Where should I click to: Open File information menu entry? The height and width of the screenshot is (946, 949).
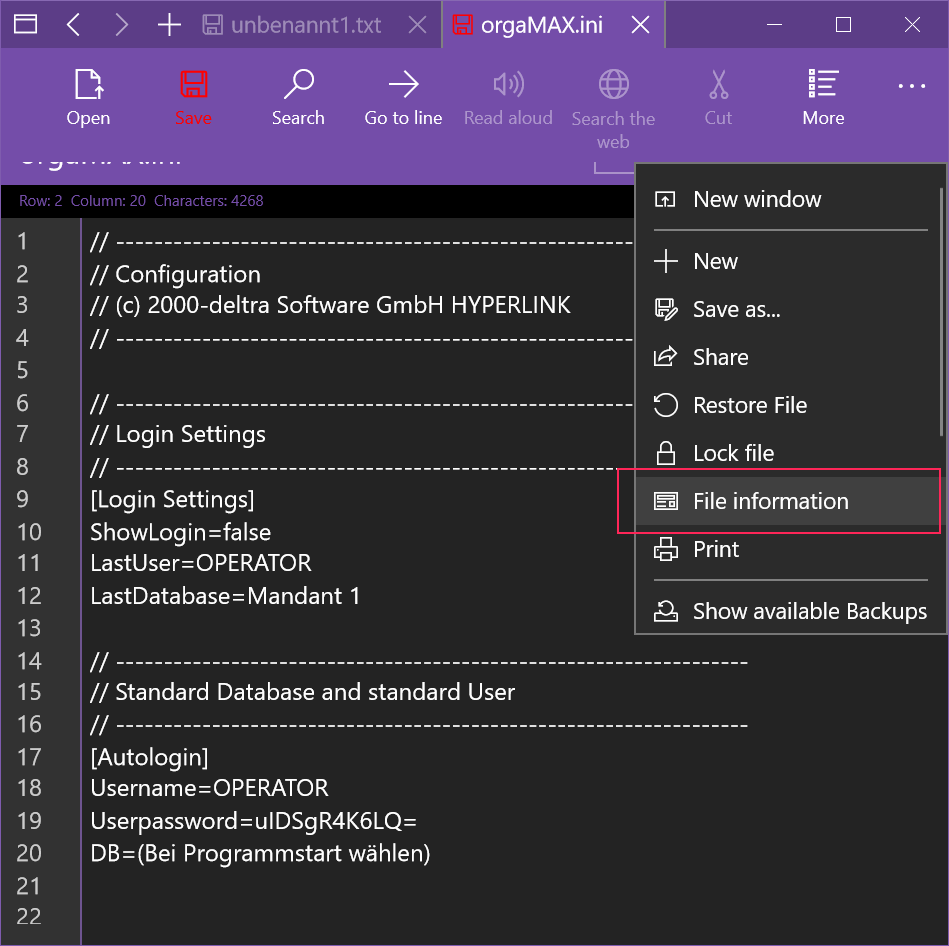click(x=790, y=501)
